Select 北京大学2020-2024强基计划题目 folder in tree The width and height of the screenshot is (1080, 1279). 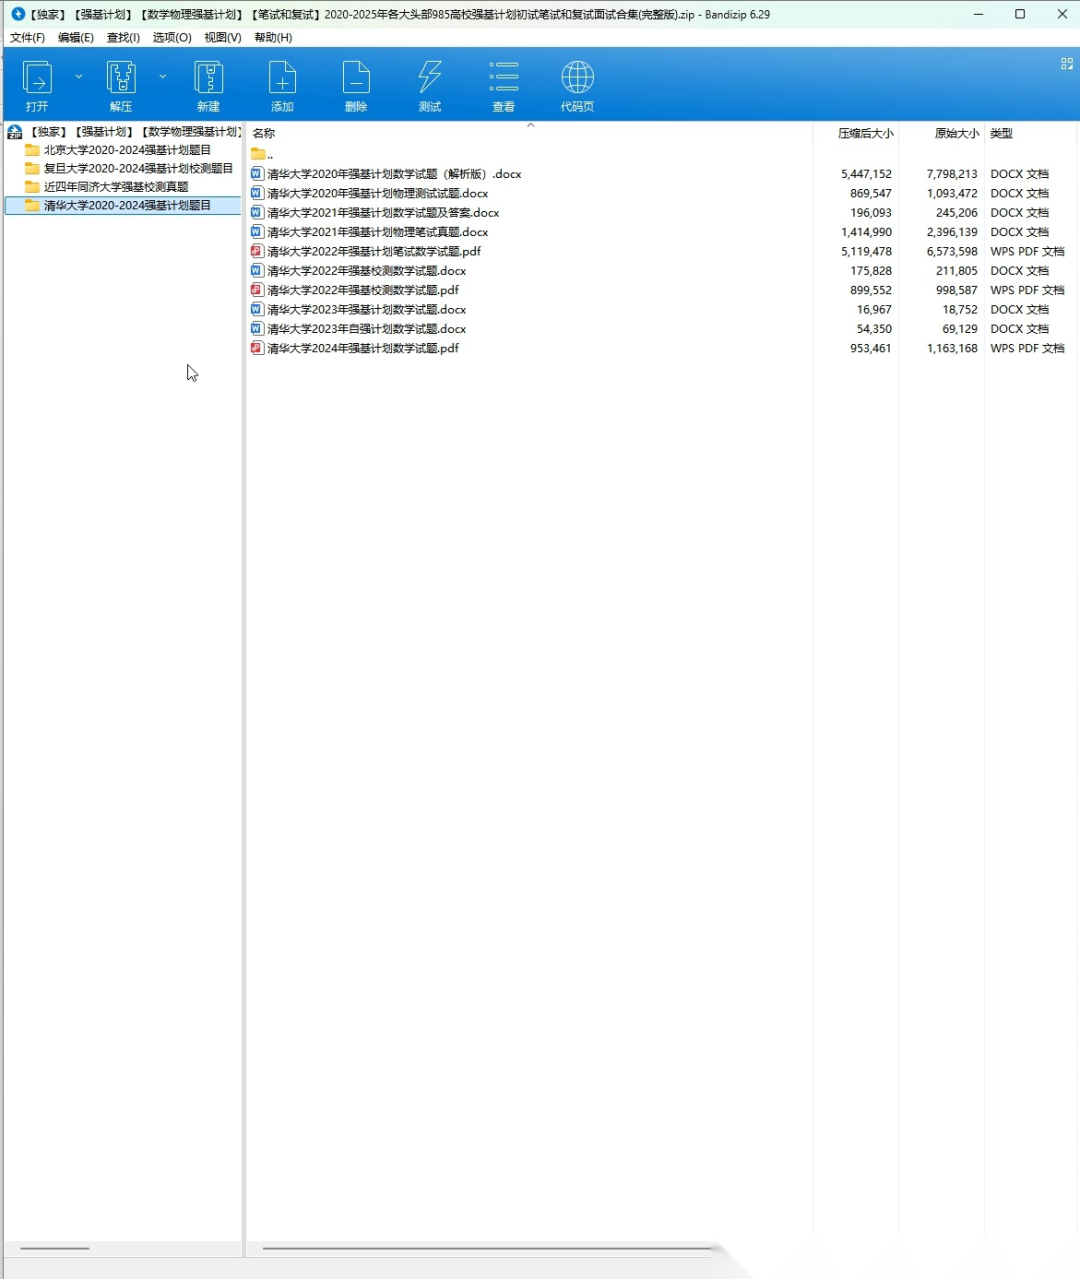127,150
